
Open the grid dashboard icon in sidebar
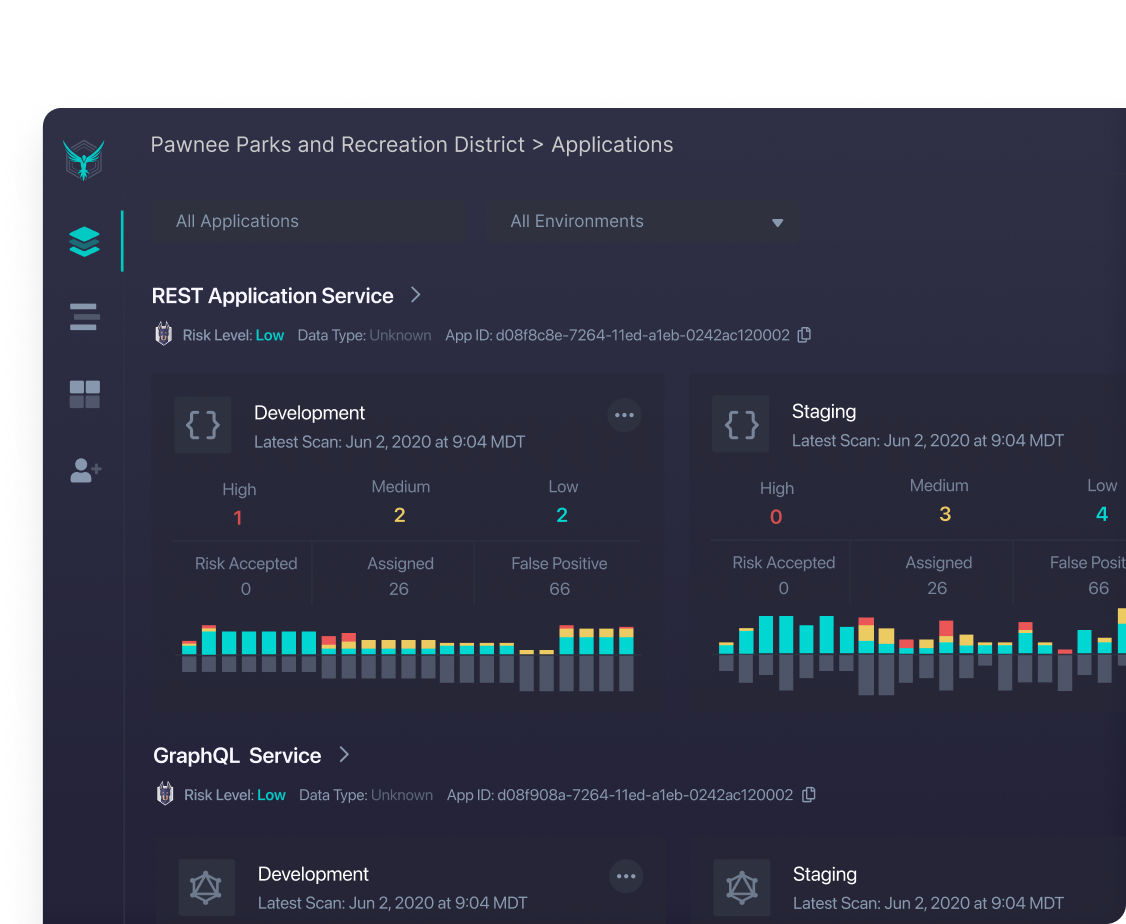(84, 394)
